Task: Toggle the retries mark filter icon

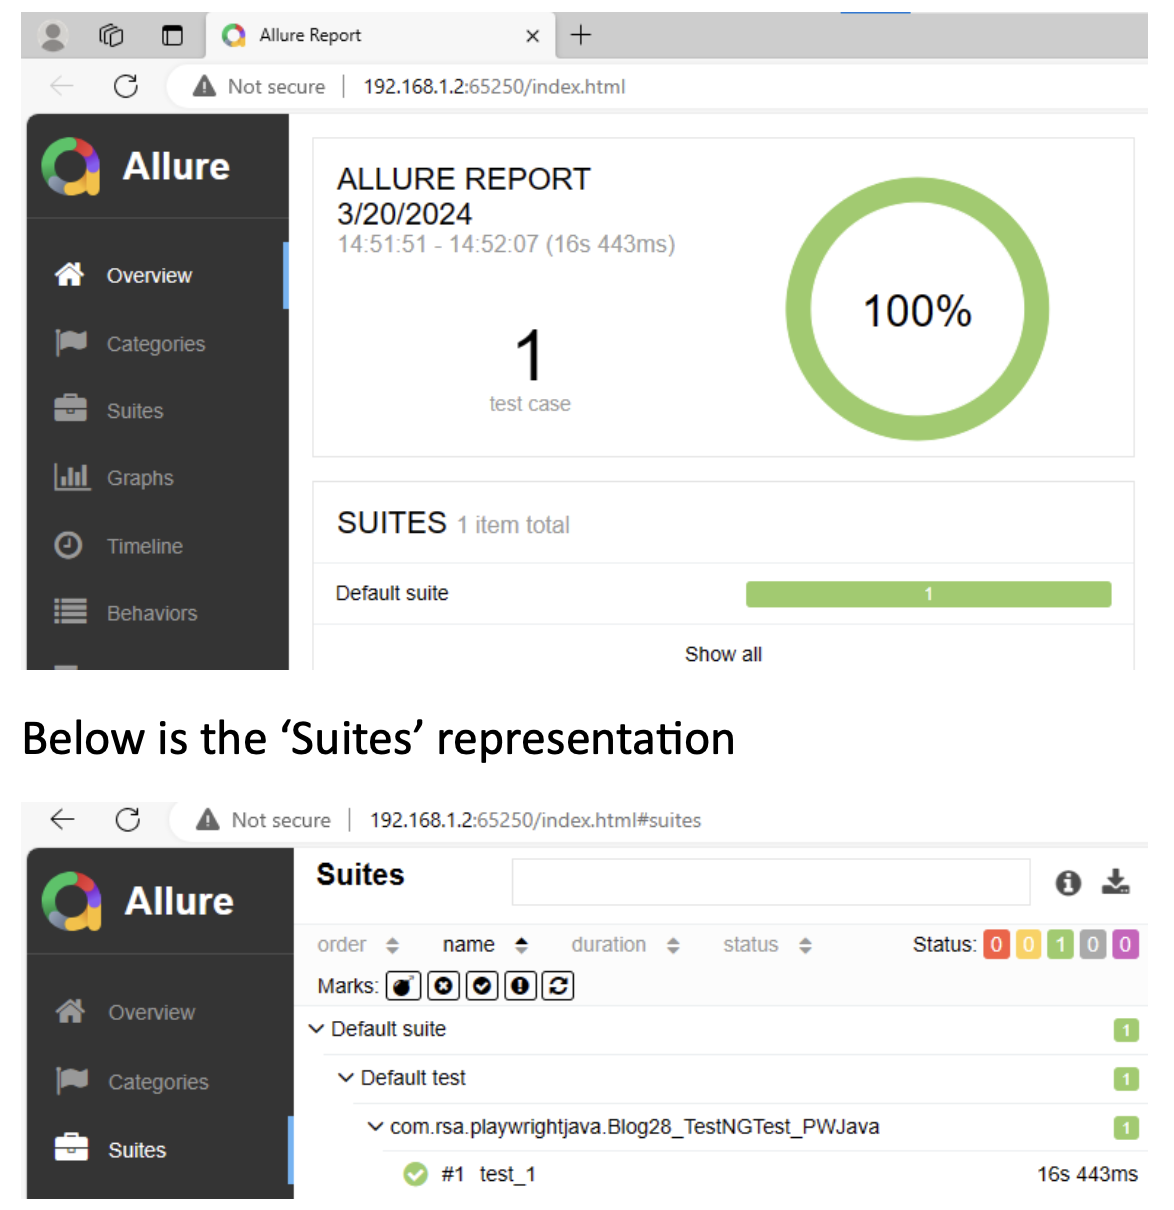Action: (558, 986)
